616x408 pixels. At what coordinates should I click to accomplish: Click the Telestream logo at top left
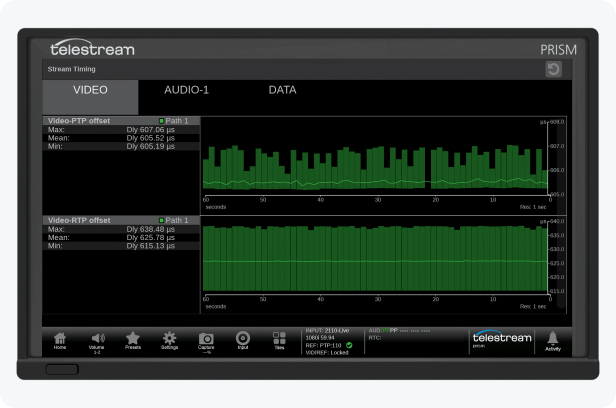click(x=93, y=48)
